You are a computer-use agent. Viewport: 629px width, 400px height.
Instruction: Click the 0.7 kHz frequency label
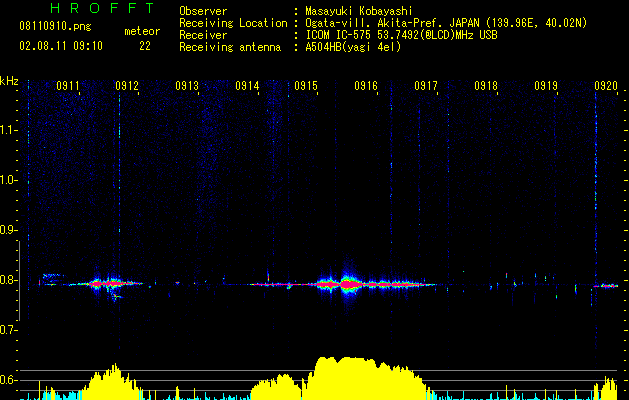(7, 330)
